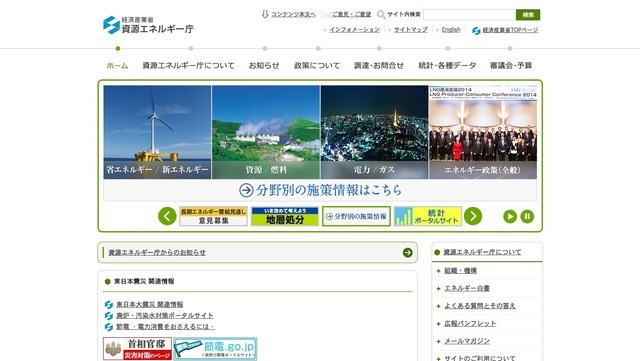Open the 組織・機構 sidebar link
This screenshot has width=640, height=361.
click(460, 271)
